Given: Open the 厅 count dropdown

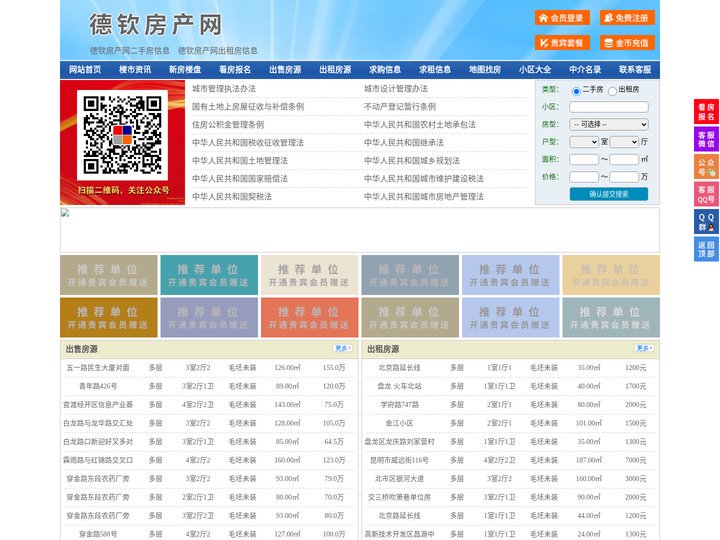Looking at the screenshot, I should 624,142.
